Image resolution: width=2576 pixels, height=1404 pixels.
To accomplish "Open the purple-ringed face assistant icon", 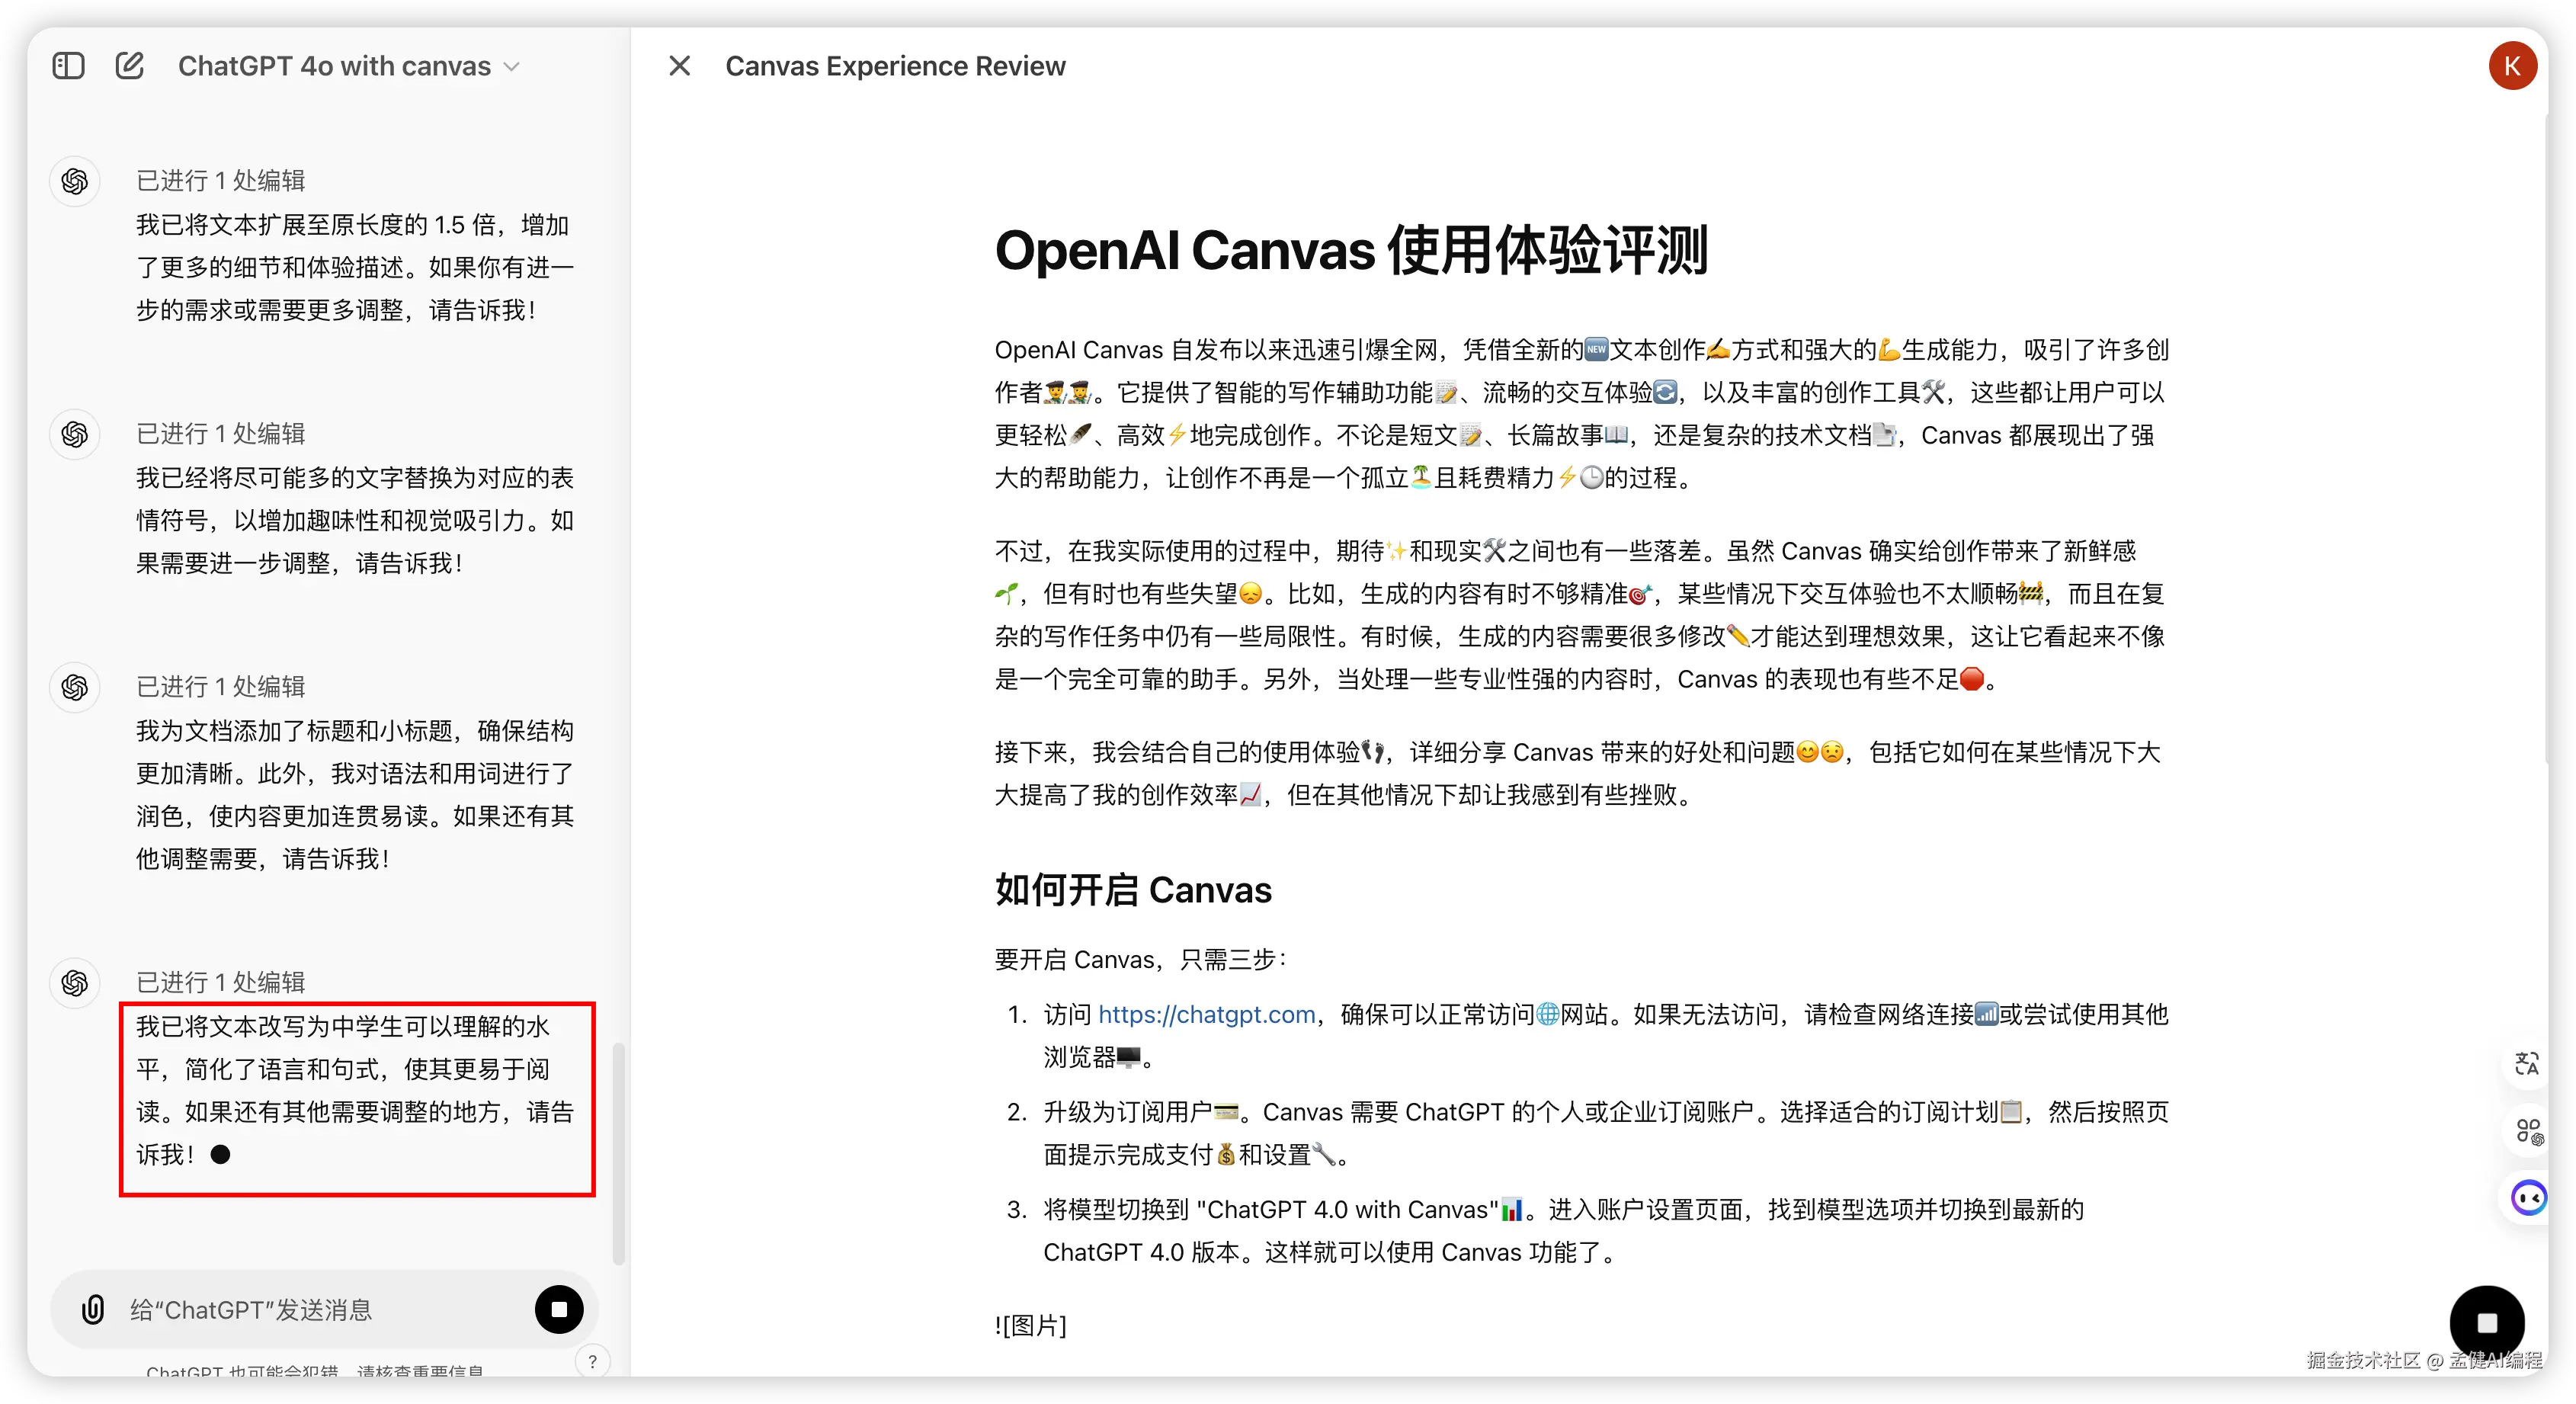I will click(2527, 1197).
